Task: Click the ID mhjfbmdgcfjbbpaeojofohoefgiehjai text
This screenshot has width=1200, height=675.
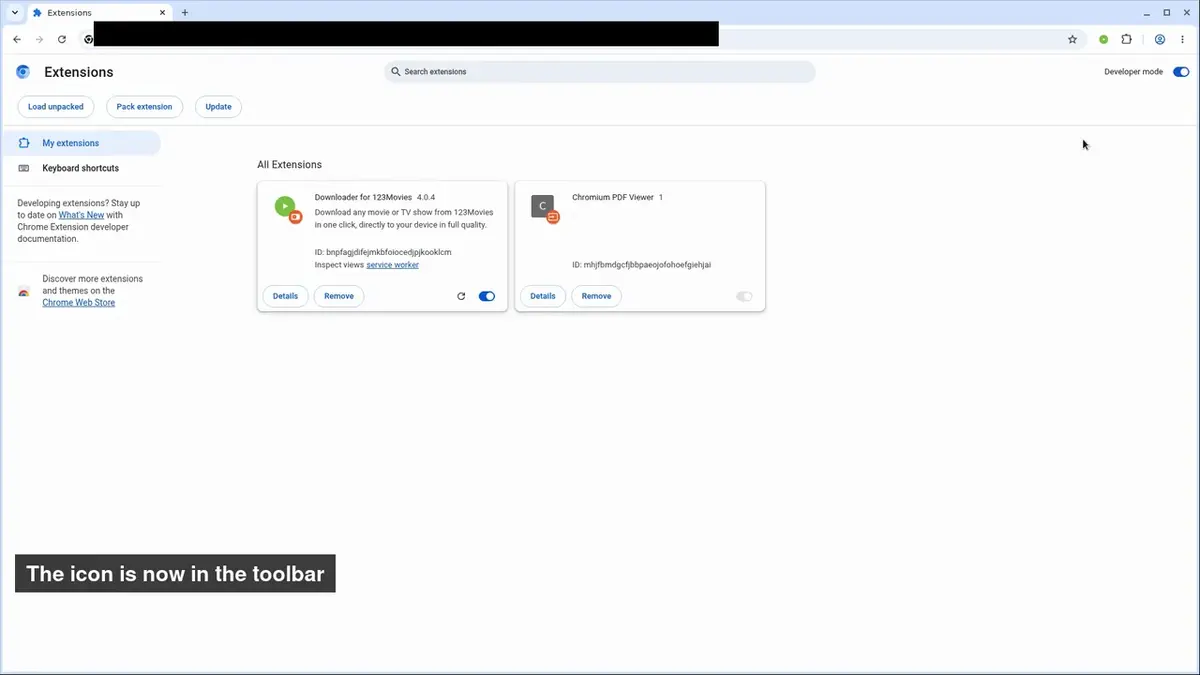Action: coord(641,265)
